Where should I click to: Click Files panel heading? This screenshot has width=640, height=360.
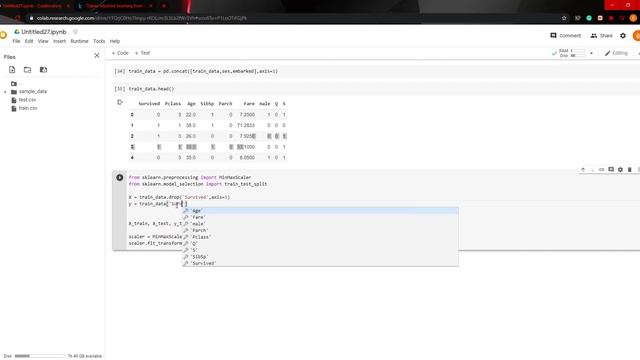(x=9, y=57)
